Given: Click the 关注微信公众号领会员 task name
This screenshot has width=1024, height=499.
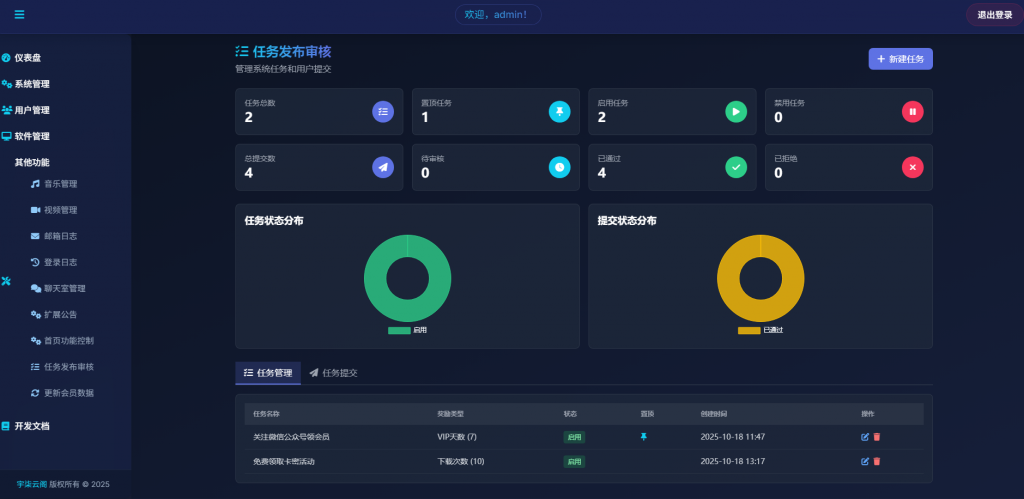Looking at the screenshot, I should (291, 437).
